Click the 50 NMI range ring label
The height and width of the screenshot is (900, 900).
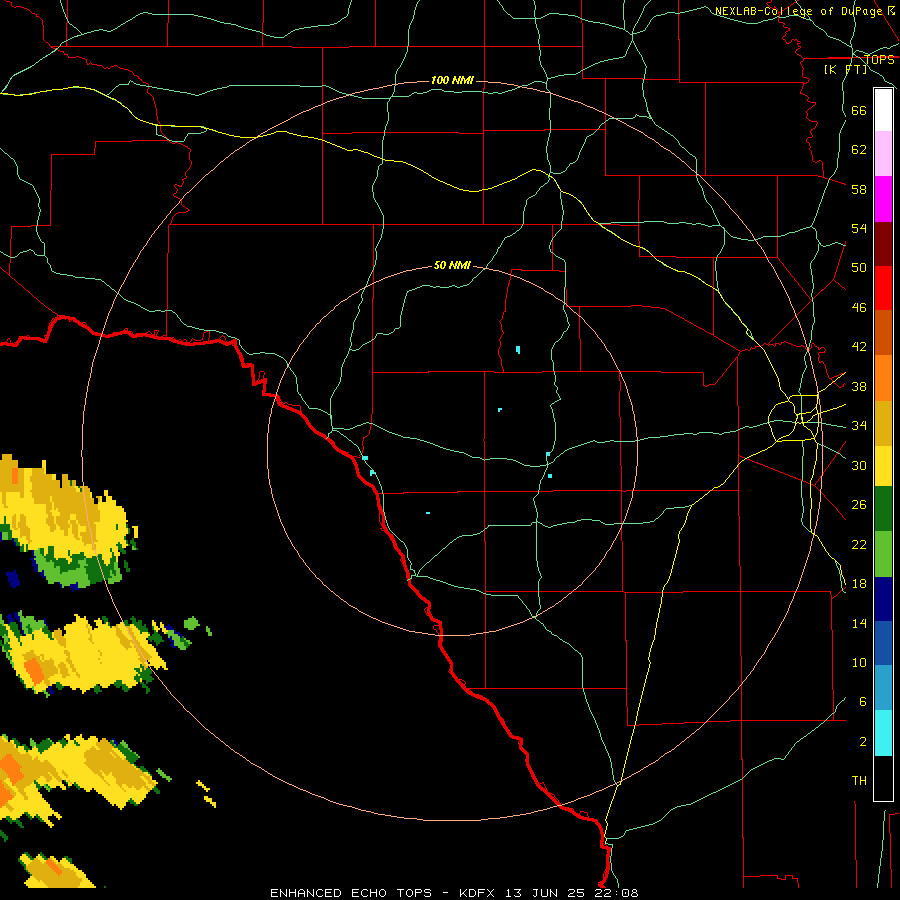tap(452, 265)
